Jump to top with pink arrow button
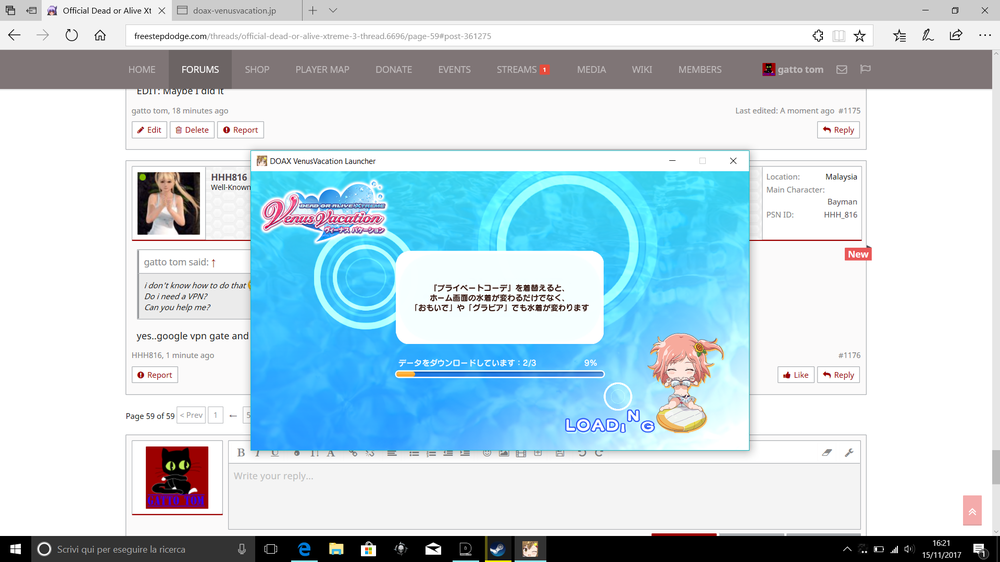The width and height of the screenshot is (1000, 562). 972,511
